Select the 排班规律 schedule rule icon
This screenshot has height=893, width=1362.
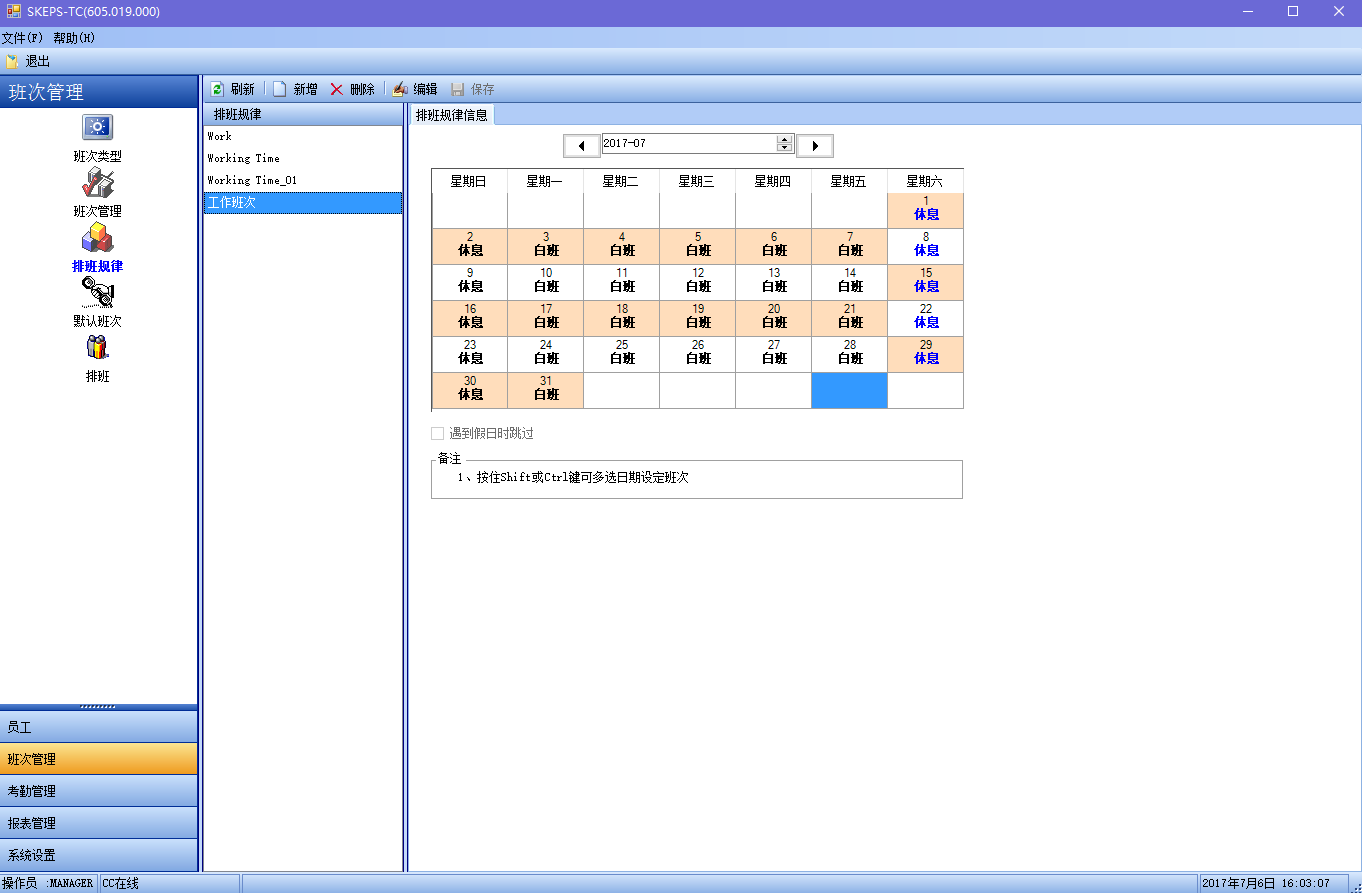[x=97, y=238]
